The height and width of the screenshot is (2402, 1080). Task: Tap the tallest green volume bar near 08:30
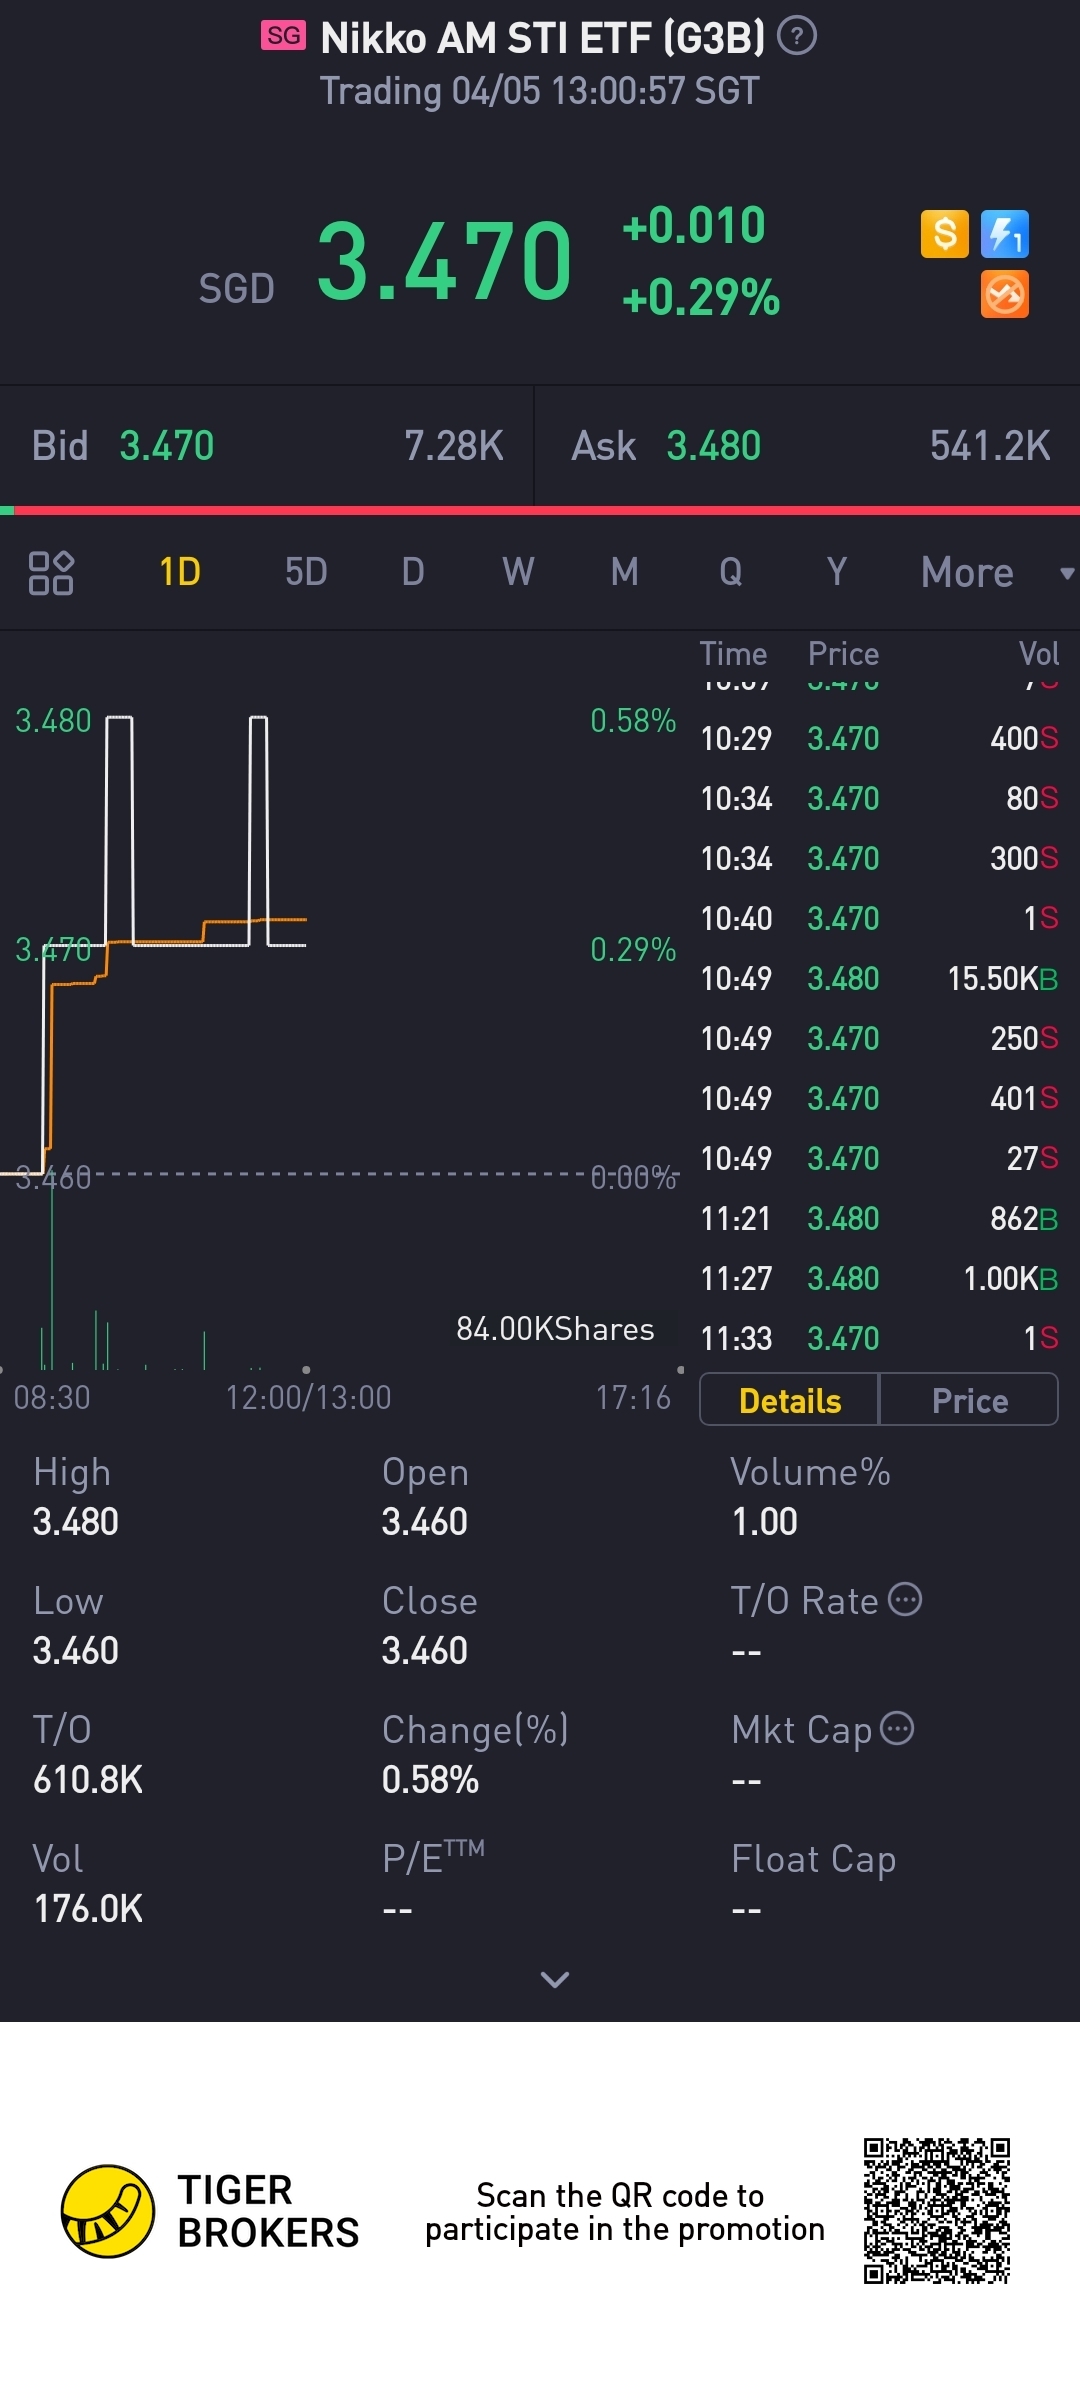(x=52, y=1272)
